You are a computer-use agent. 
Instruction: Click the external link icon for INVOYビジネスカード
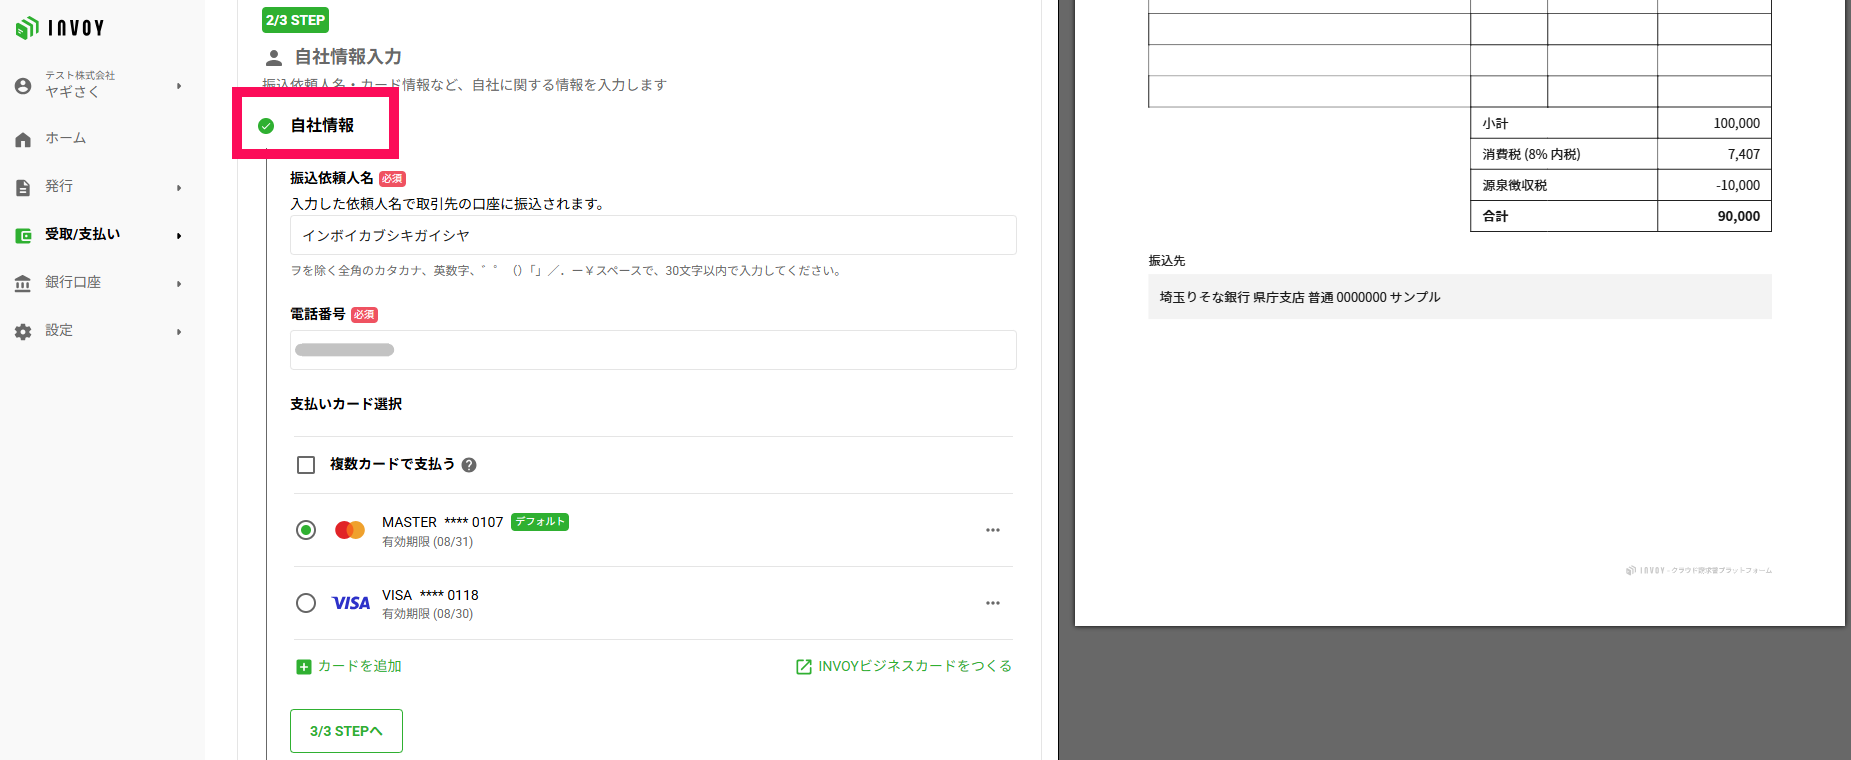click(x=804, y=667)
